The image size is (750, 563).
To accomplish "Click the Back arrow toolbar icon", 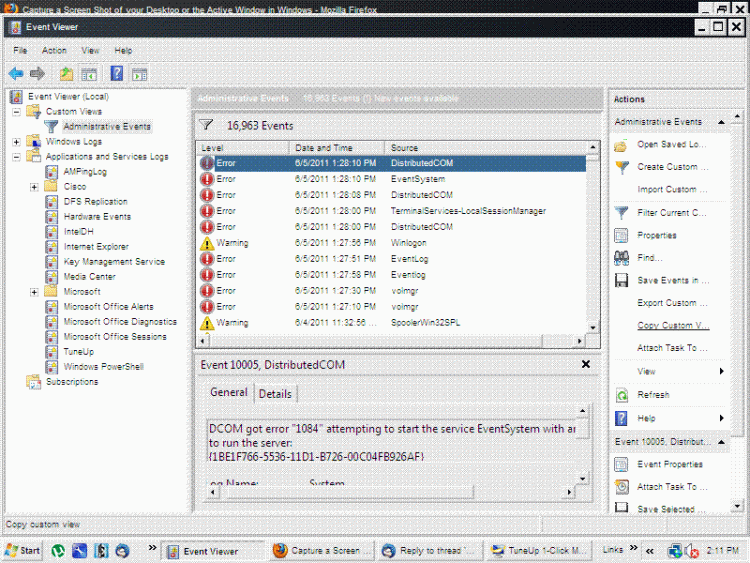I will [16, 74].
